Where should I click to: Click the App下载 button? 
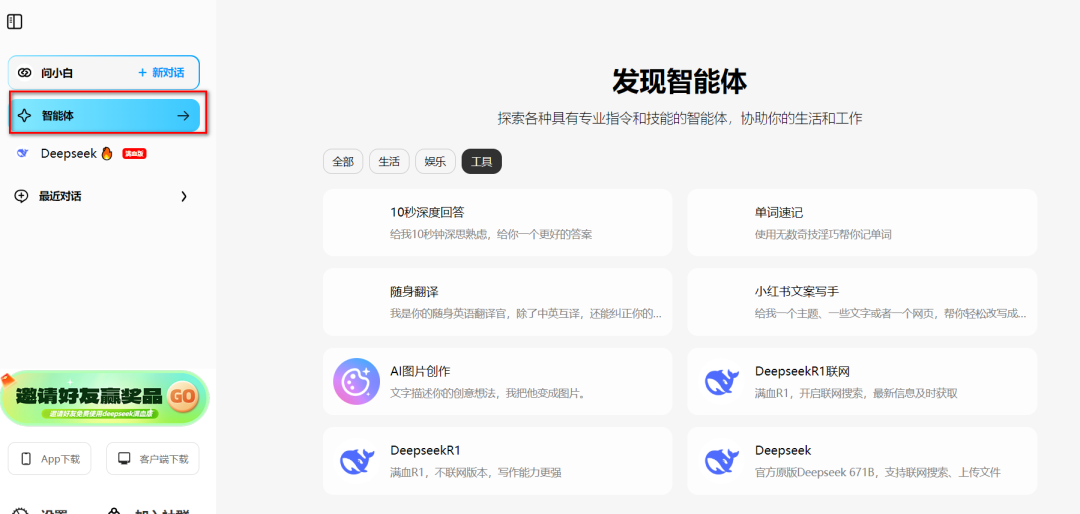pyautogui.click(x=50, y=459)
